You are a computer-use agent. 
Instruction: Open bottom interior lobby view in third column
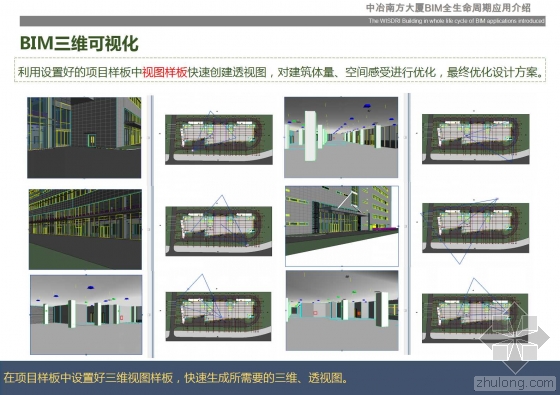click(342, 310)
